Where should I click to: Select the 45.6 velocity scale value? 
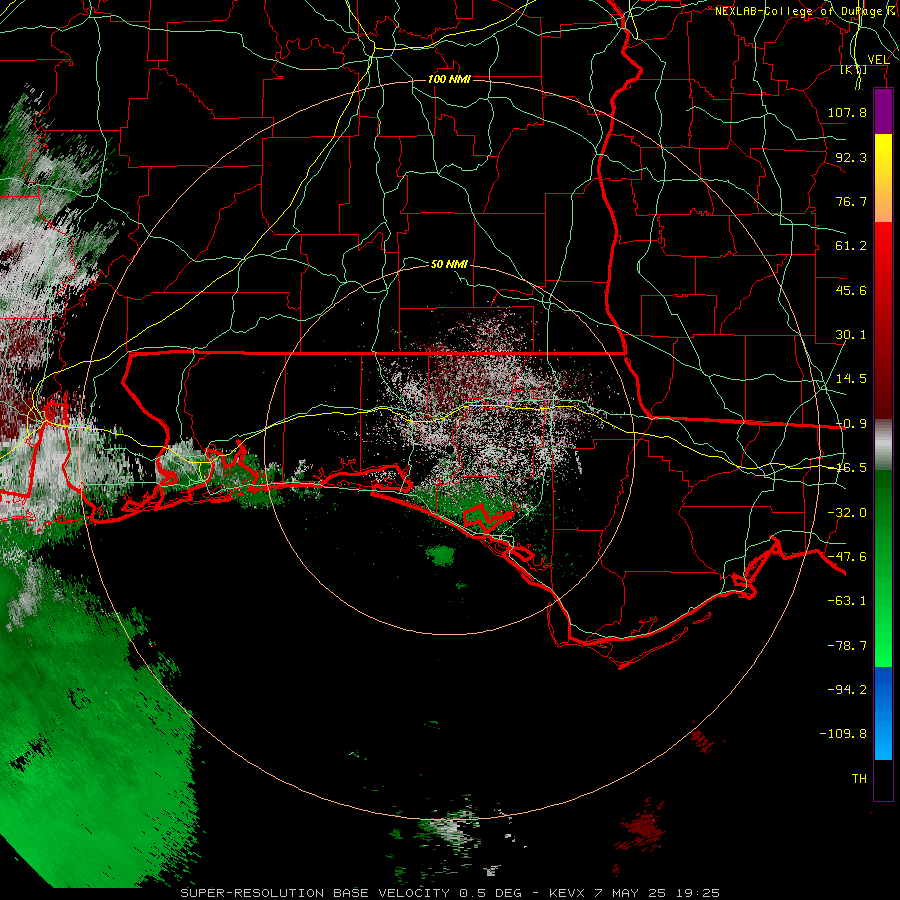pyautogui.click(x=851, y=290)
